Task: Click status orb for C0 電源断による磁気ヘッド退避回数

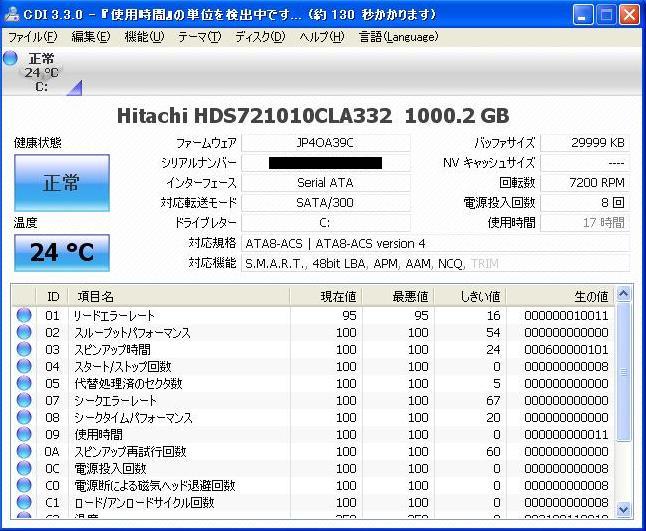Action: click(x=24, y=485)
